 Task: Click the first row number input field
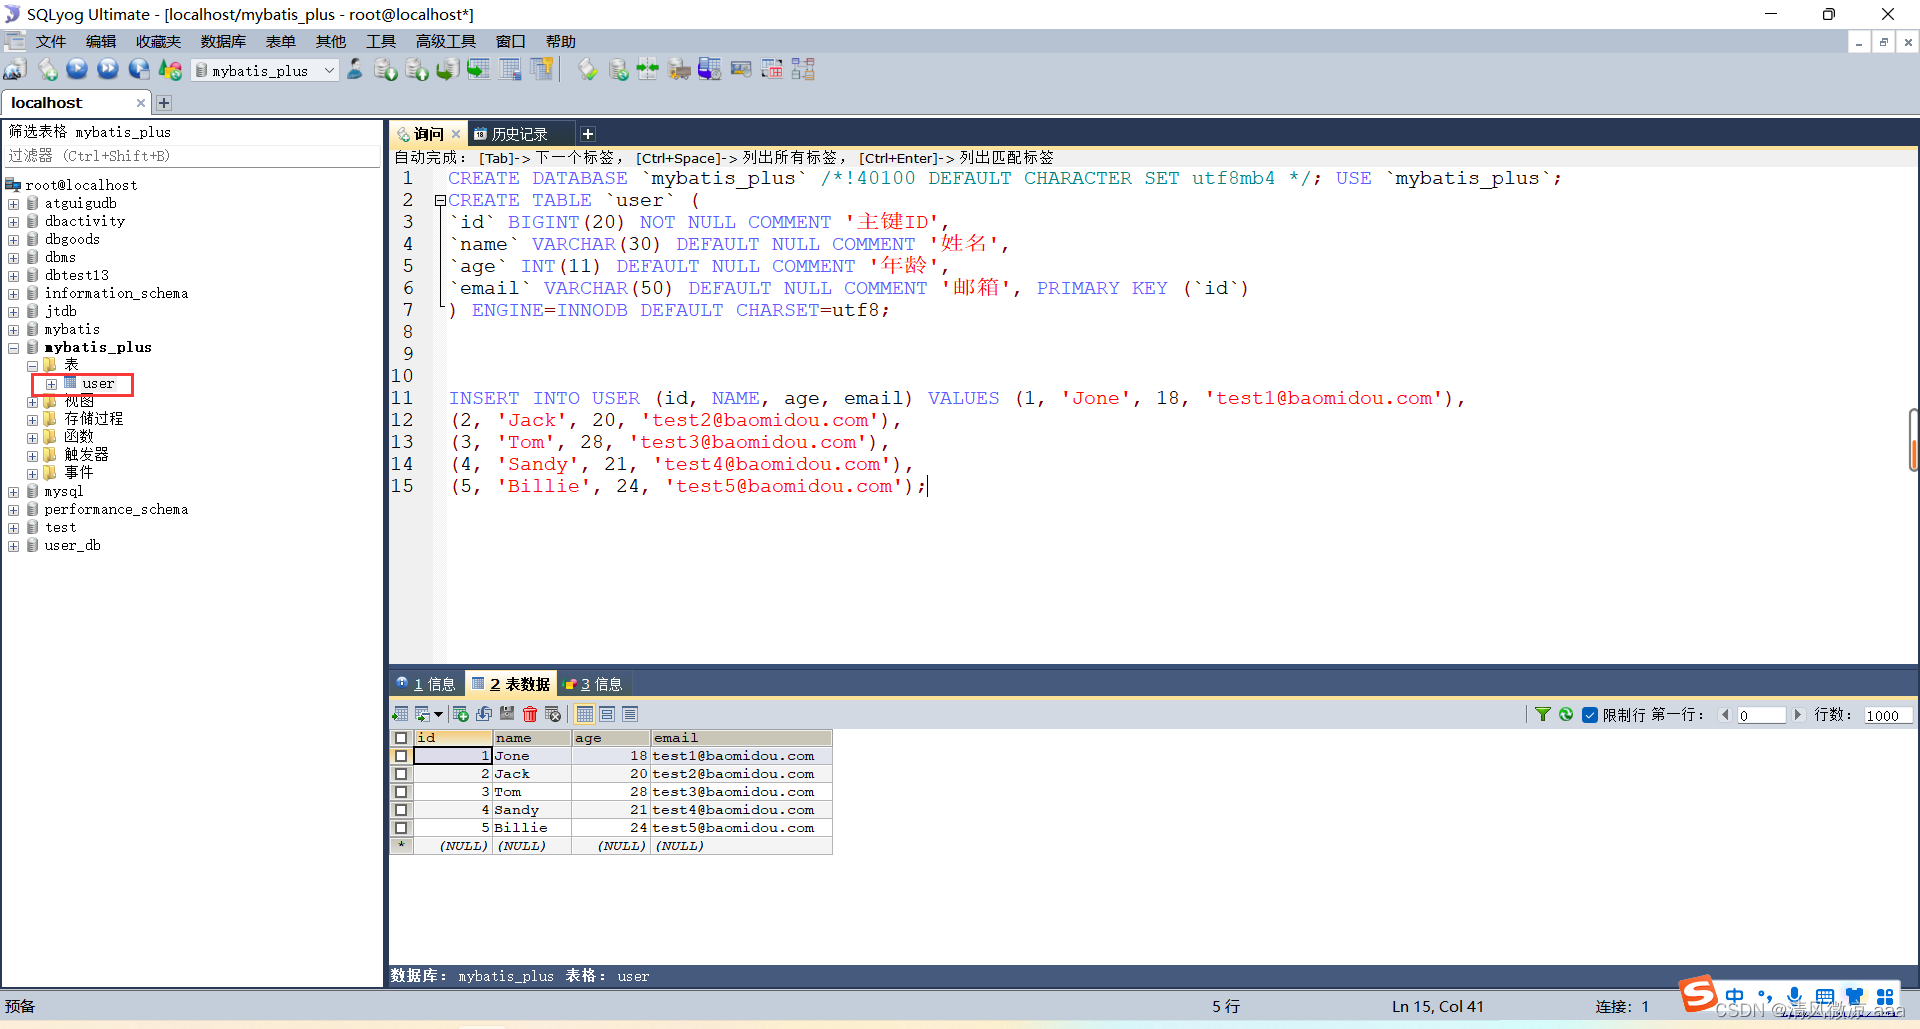(1761, 715)
